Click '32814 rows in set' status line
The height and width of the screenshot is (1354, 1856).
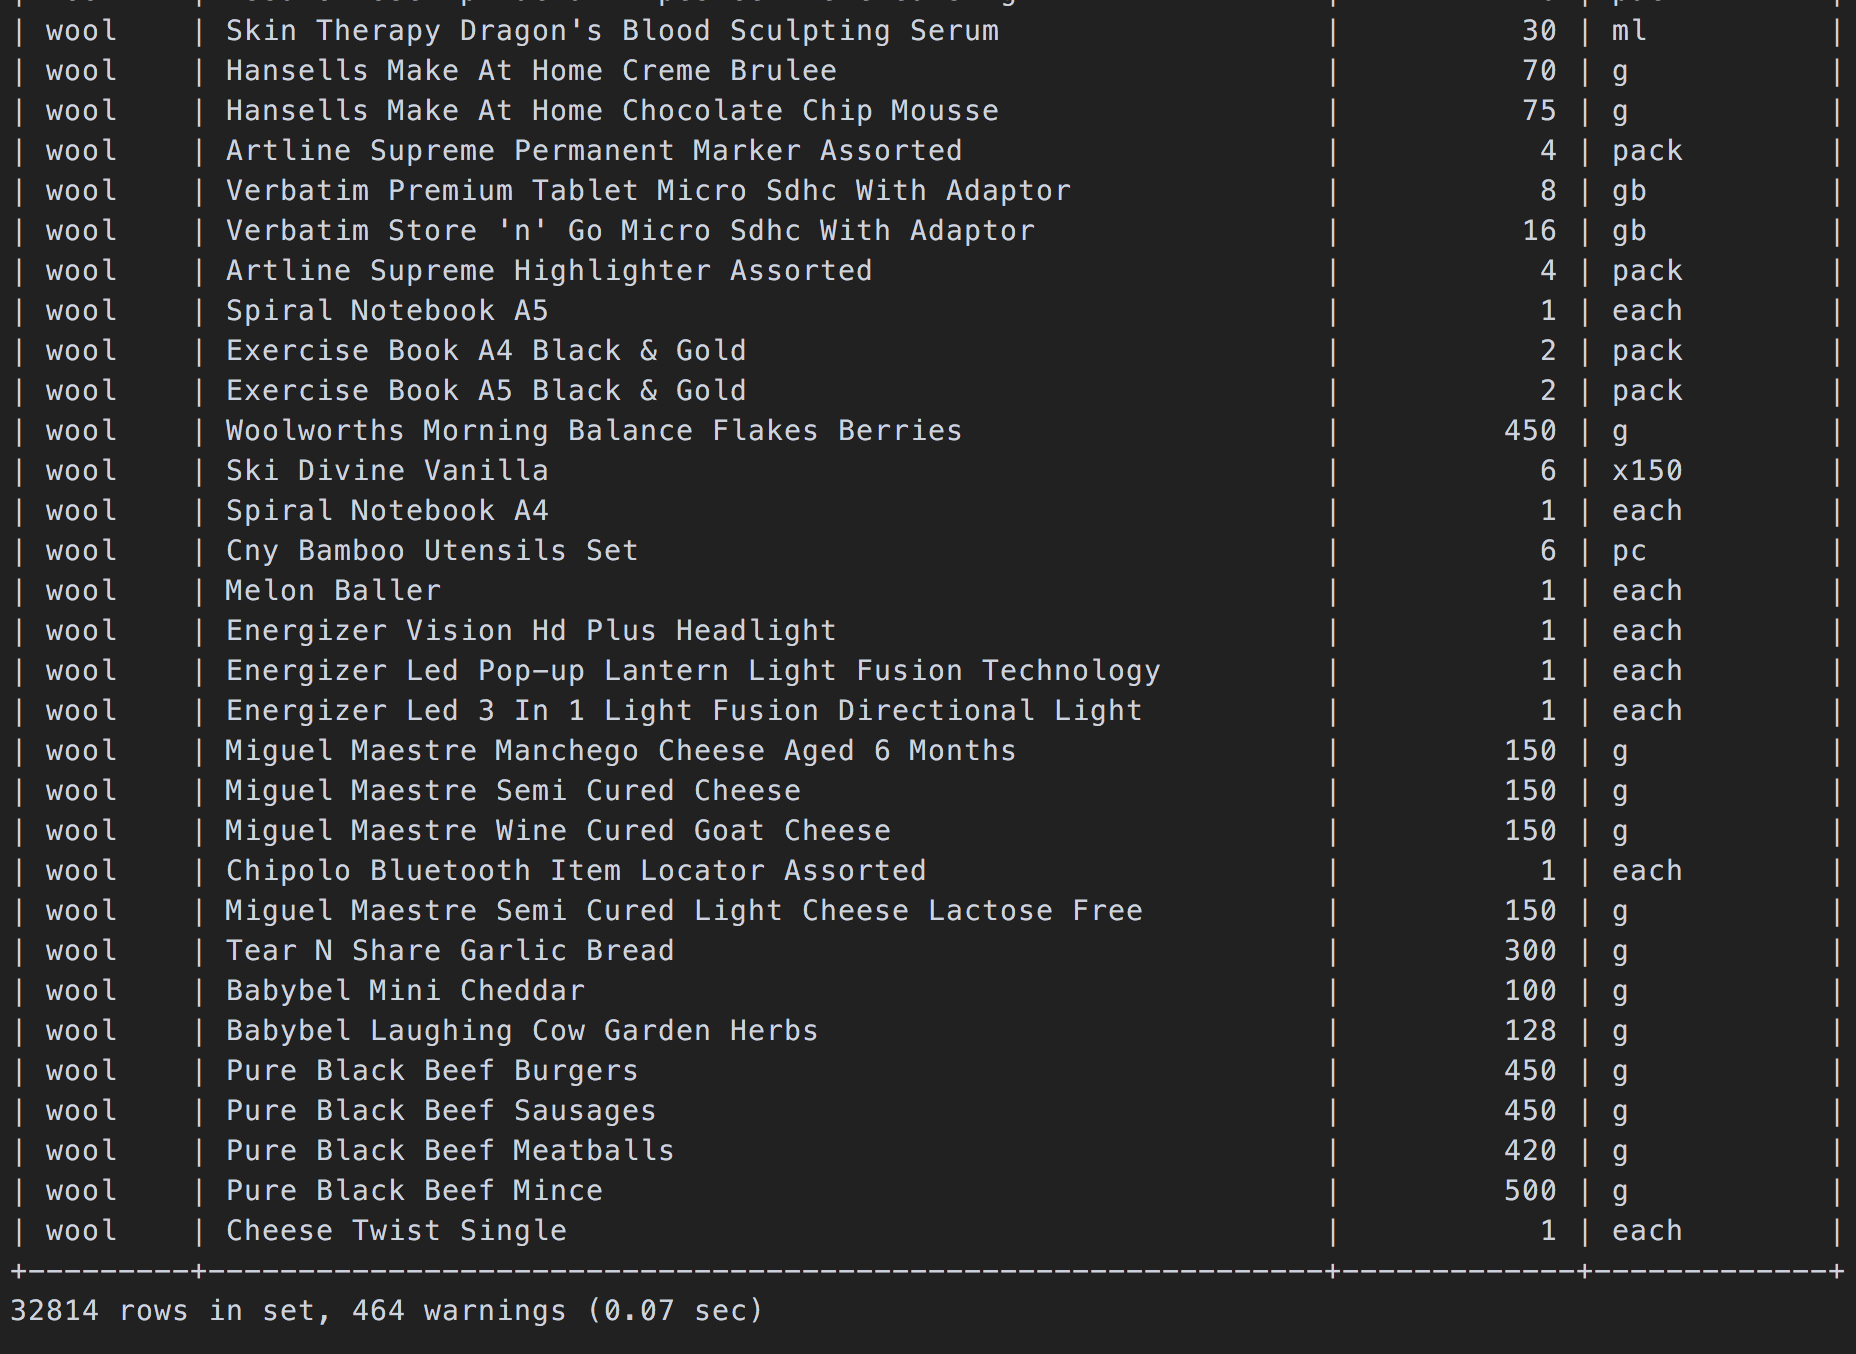point(386,1311)
